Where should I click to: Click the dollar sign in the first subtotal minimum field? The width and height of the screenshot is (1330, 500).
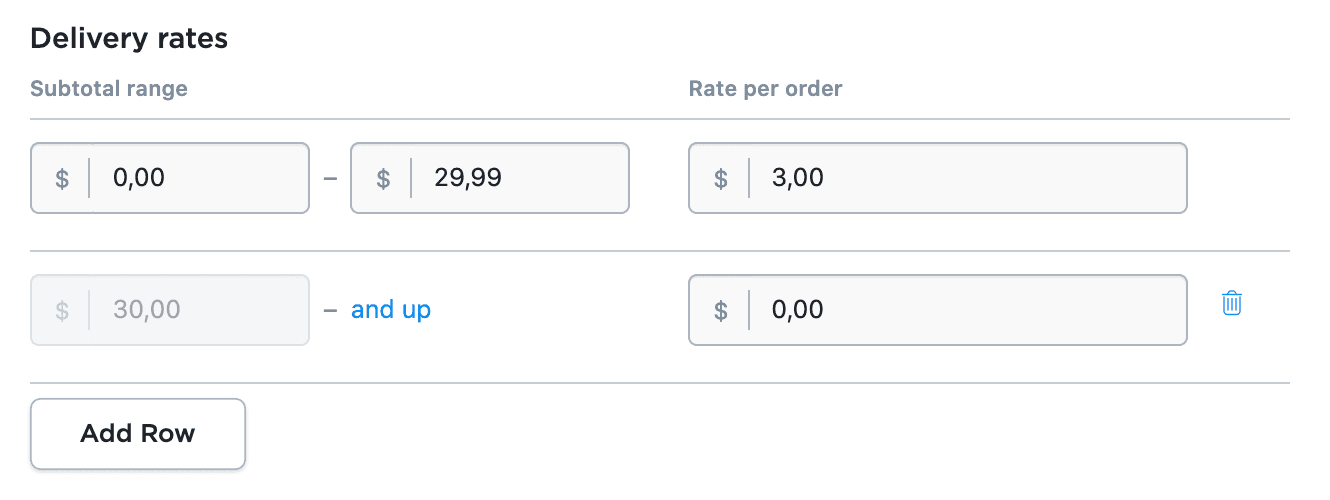pos(62,179)
